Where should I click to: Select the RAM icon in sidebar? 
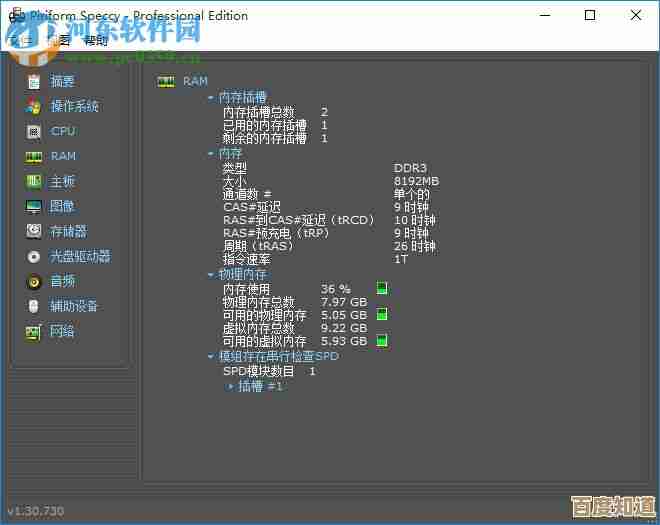click(33, 157)
